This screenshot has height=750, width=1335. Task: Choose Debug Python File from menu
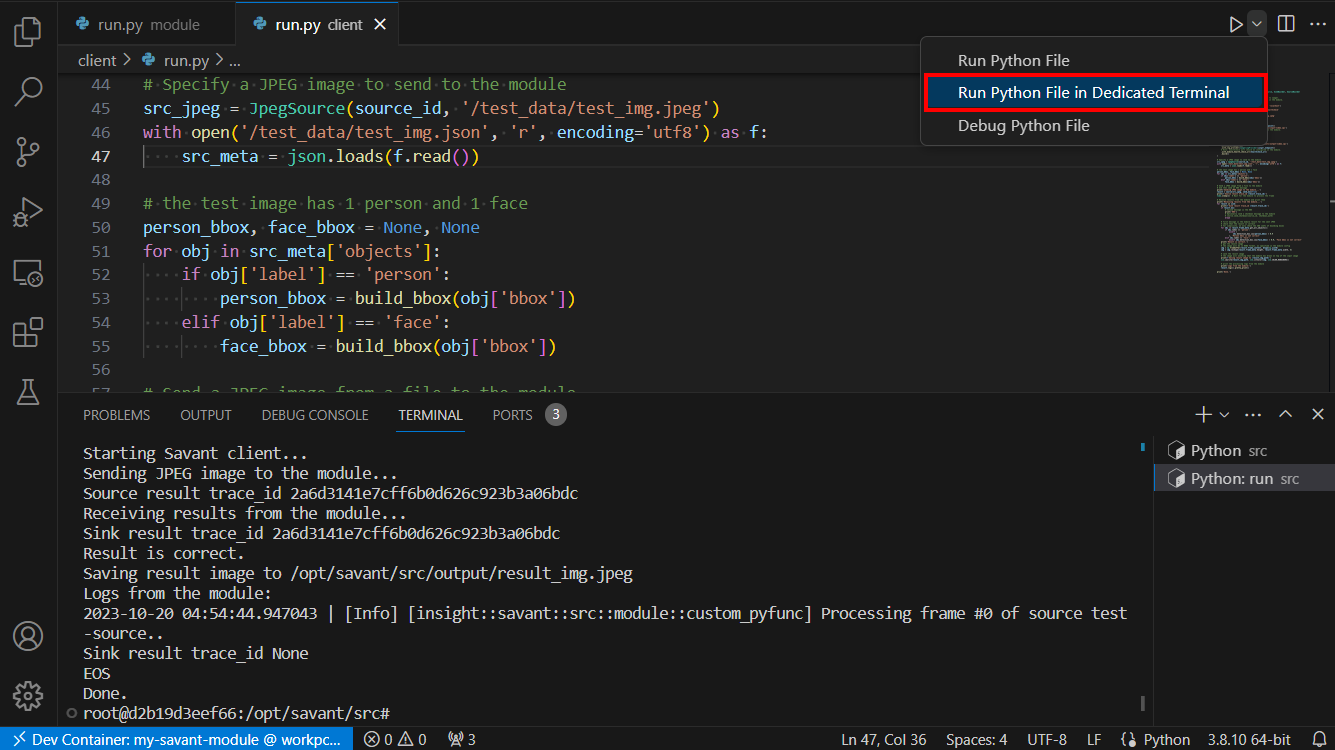1023,126
